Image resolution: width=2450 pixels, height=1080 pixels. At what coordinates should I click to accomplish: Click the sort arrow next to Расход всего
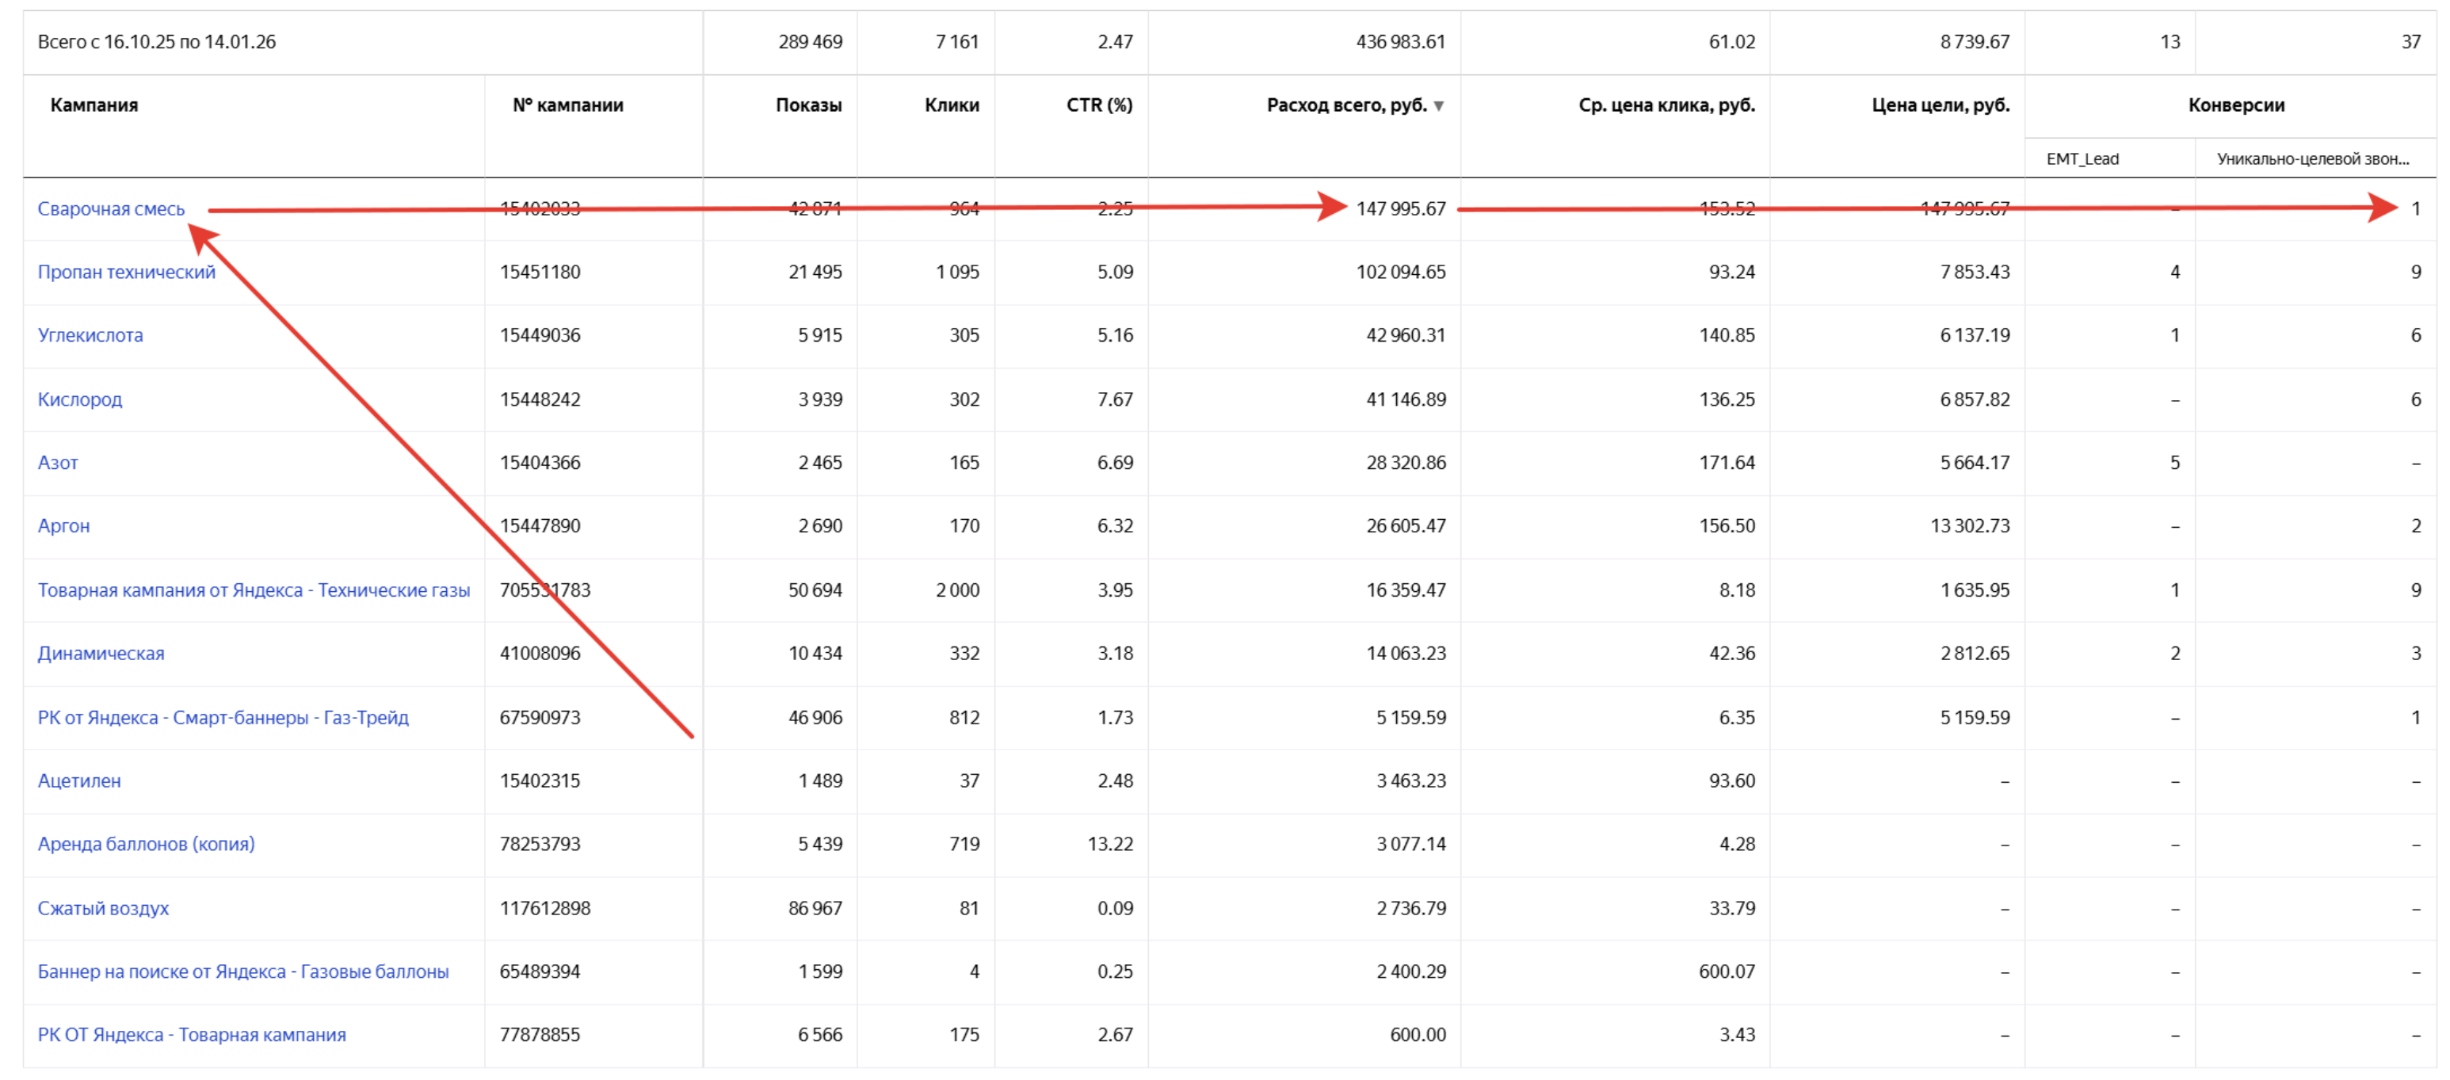1438,106
